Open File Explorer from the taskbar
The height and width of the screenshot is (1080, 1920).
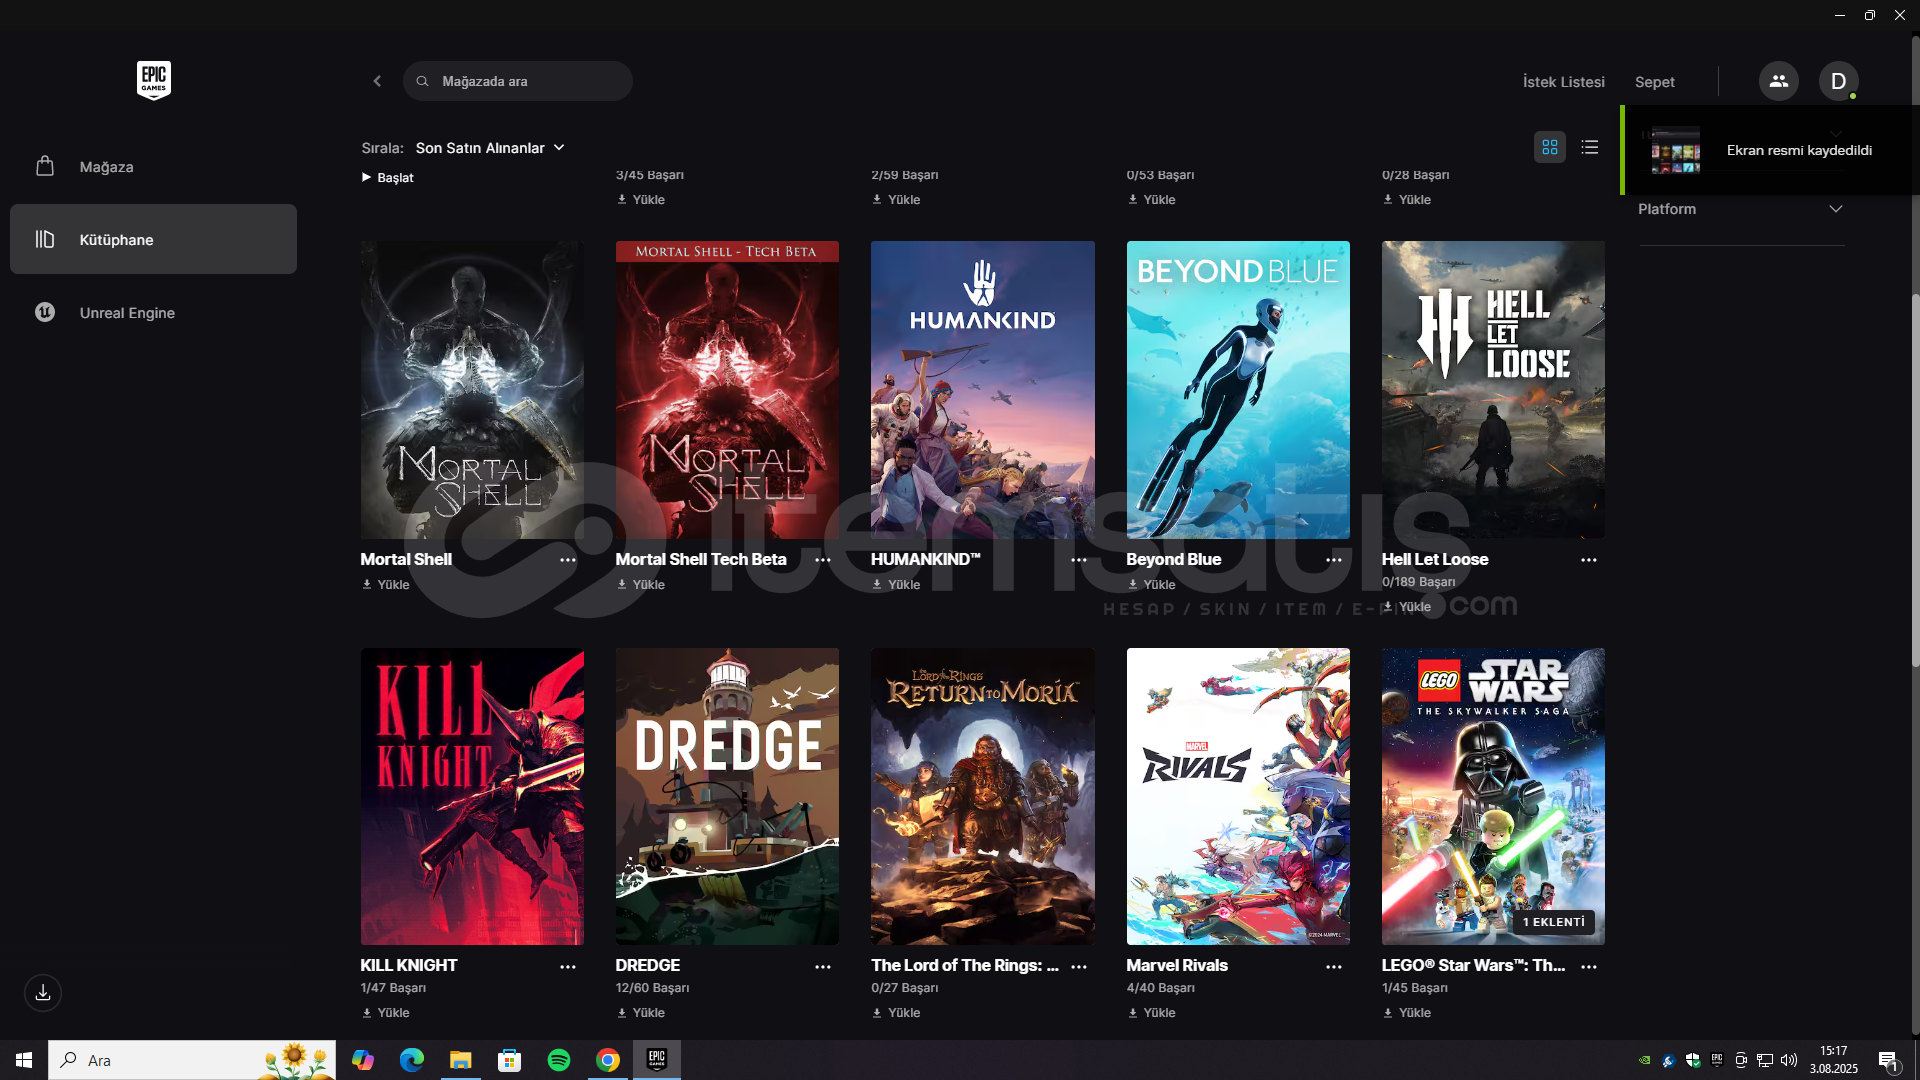point(460,1060)
